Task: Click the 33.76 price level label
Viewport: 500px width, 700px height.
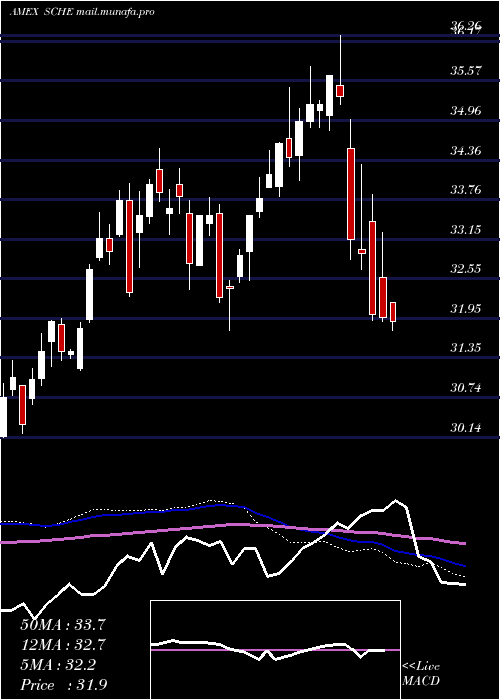Action: (x=466, y=190)
